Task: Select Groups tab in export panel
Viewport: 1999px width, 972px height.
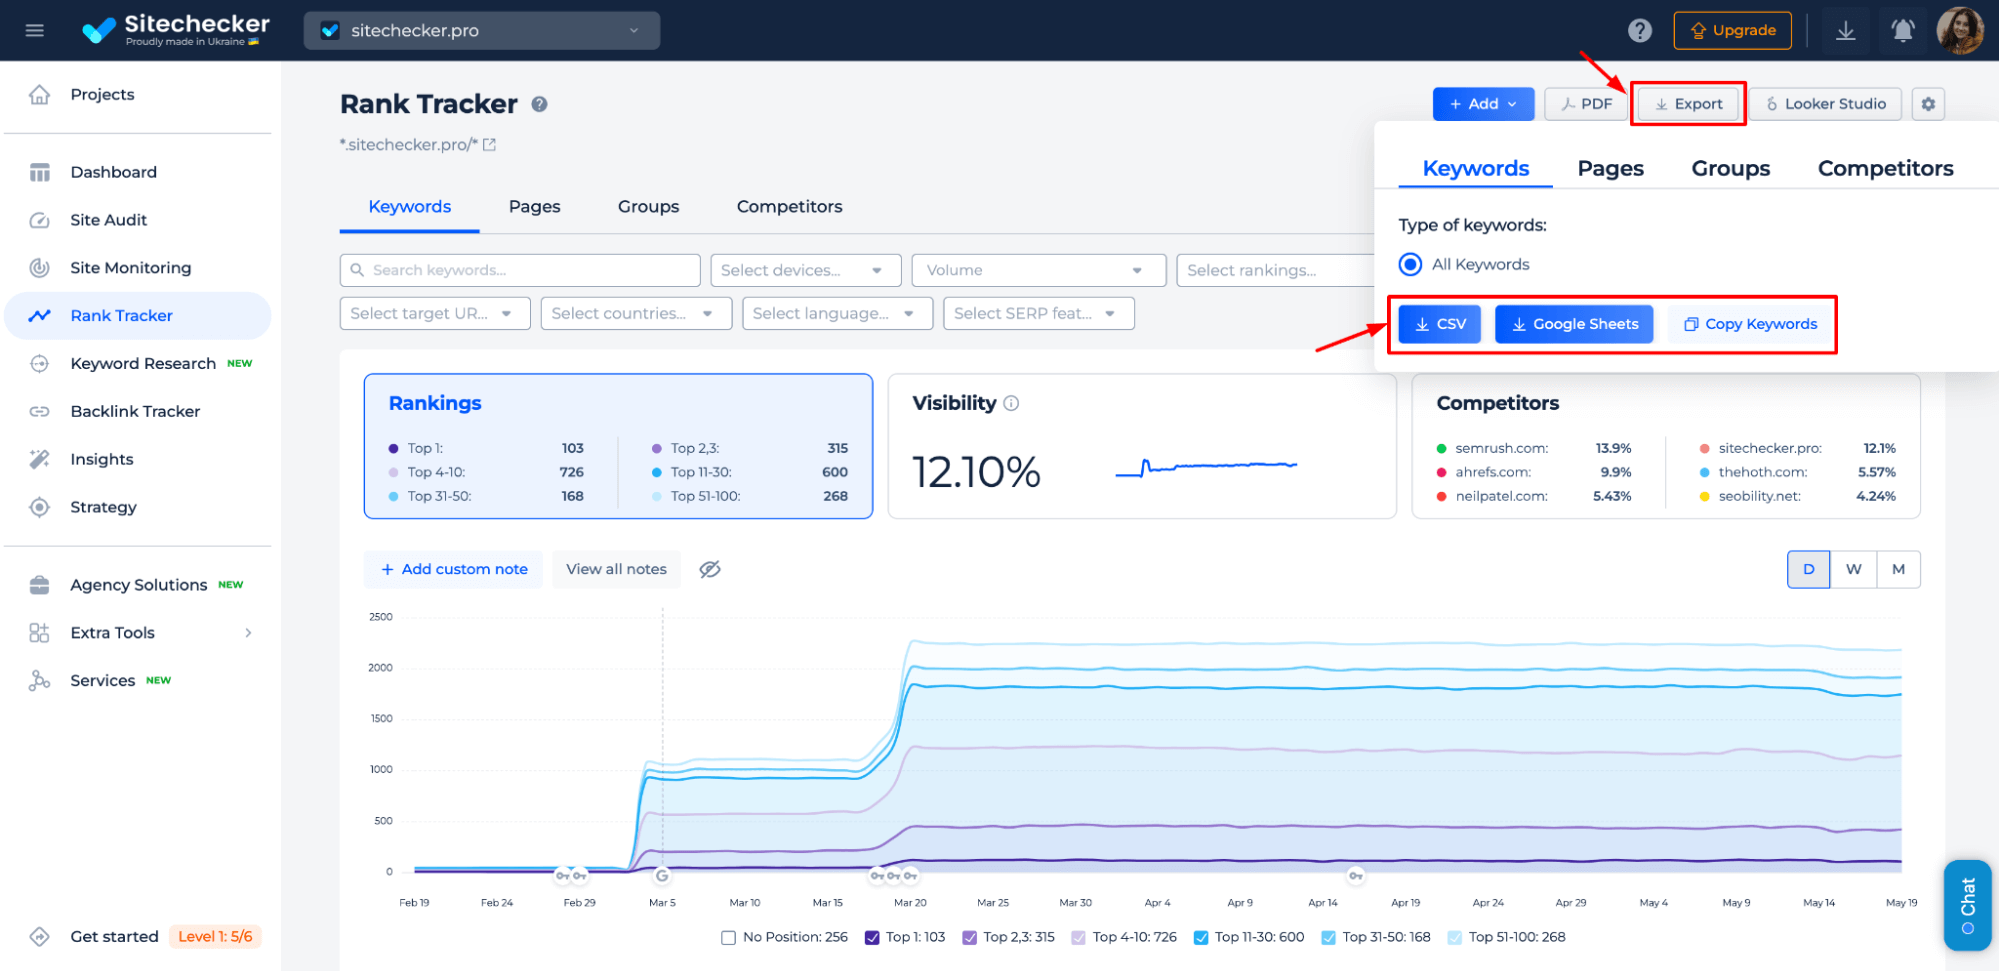Action: click(x=1730, y=168)
